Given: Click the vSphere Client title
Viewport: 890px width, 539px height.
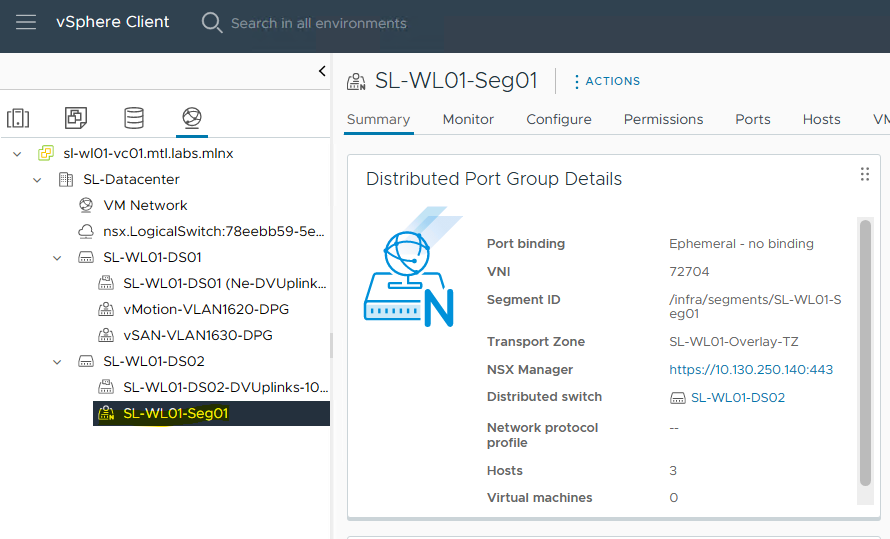Looking at the screenshot, I should (112, 22).
